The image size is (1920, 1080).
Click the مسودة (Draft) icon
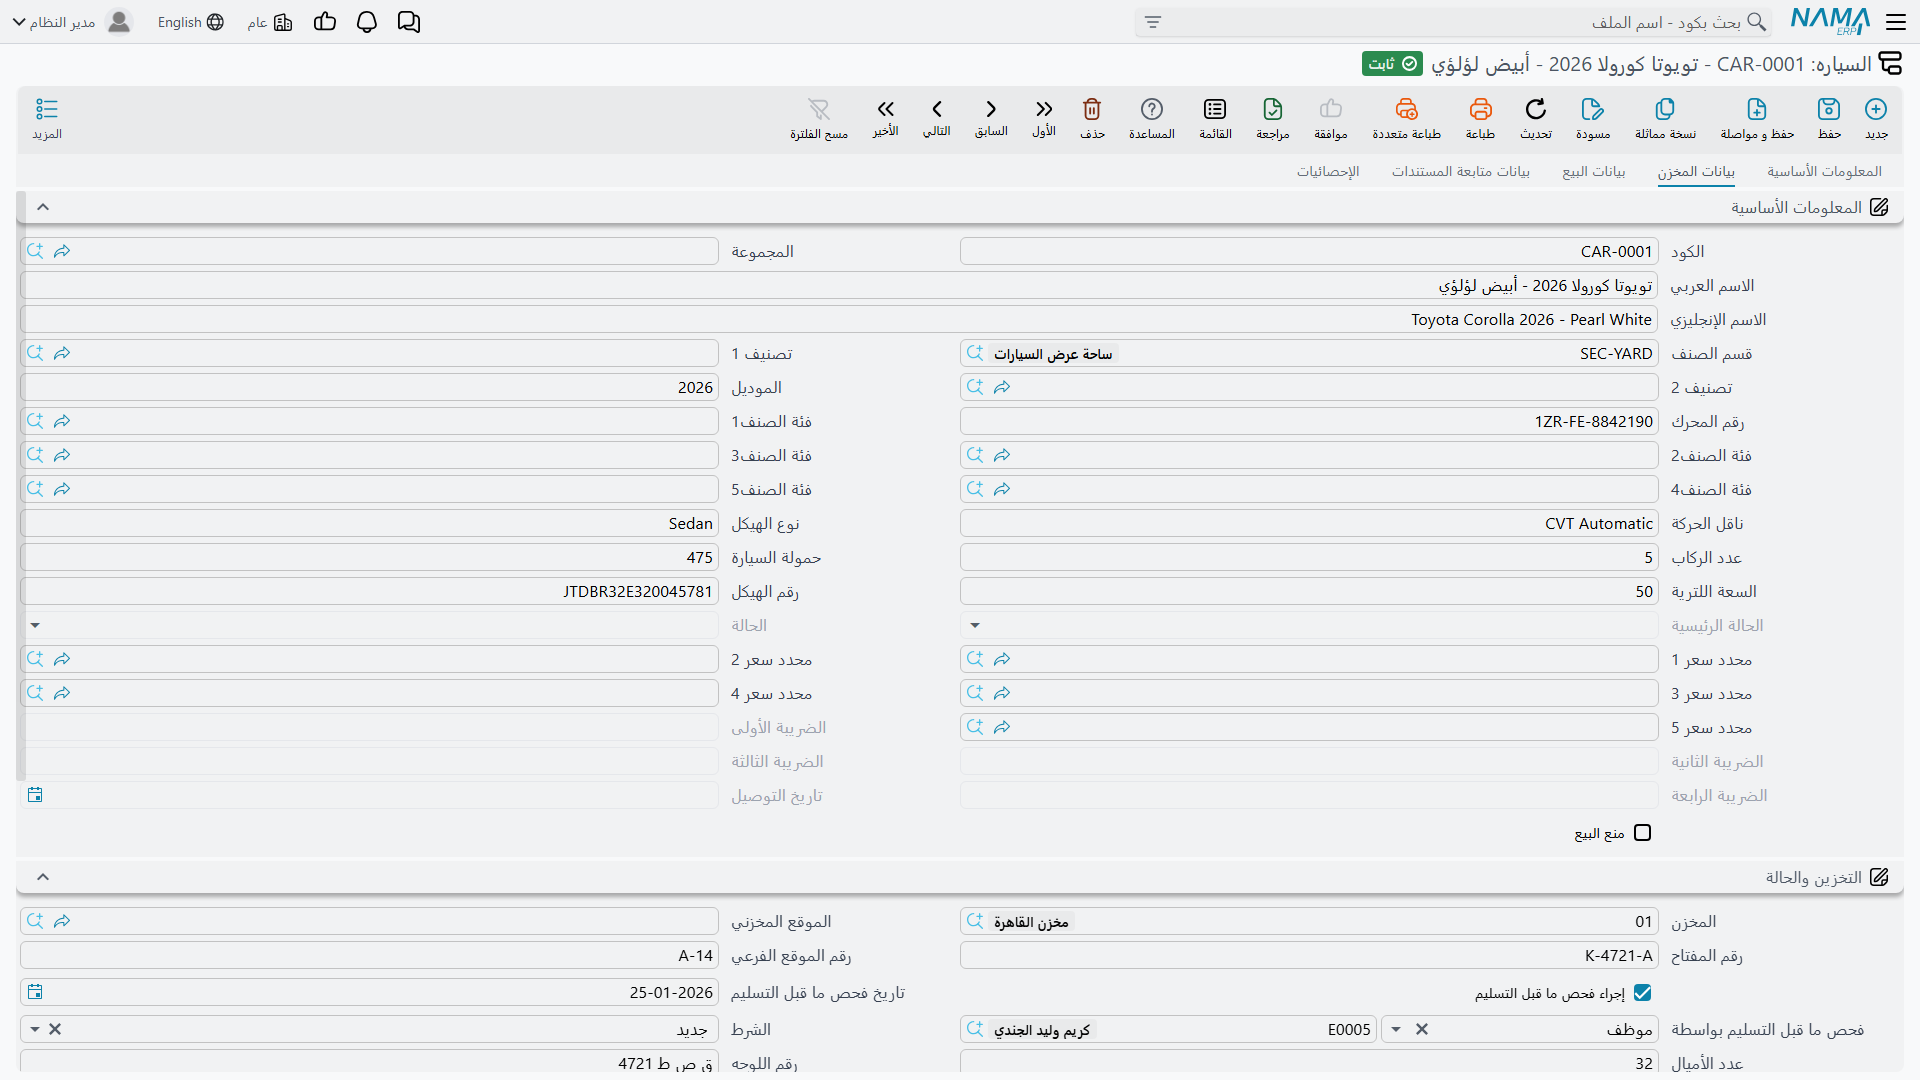(1593, 118)
